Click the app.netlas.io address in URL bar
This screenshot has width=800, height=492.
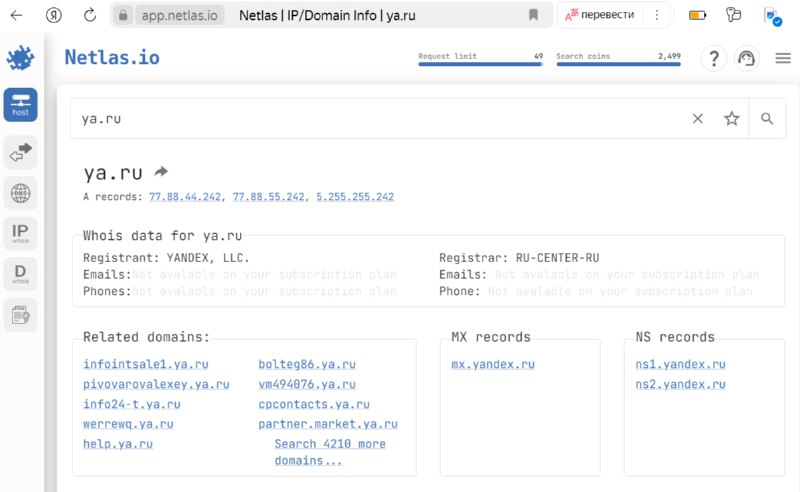180,15
